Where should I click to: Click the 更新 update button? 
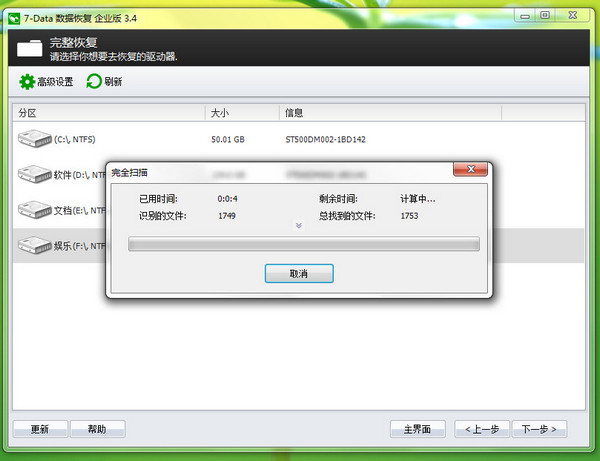[40, 429]
